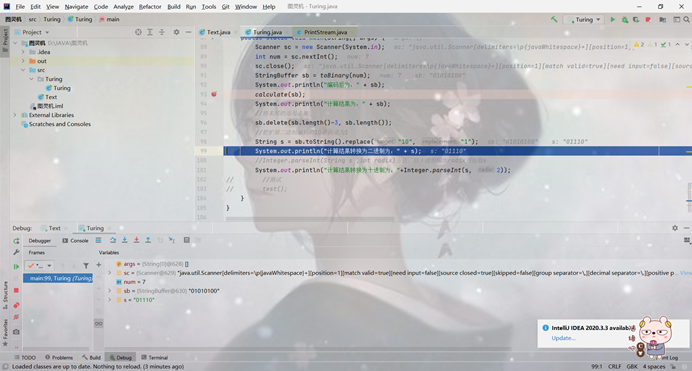692x371 pixels.
Task: Switch to Console tab in debugger
Action: (75, 241)
